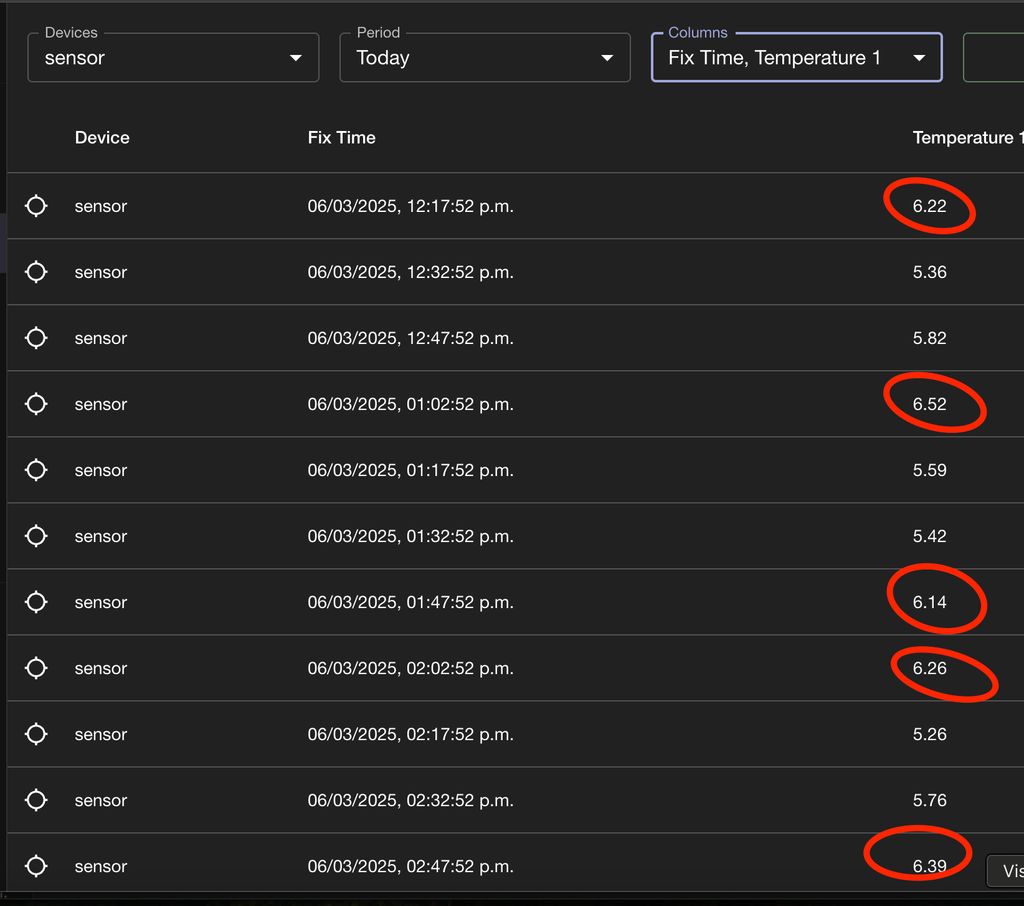Click locate icon for 12:17:52 p.m. row

[36, 206]
